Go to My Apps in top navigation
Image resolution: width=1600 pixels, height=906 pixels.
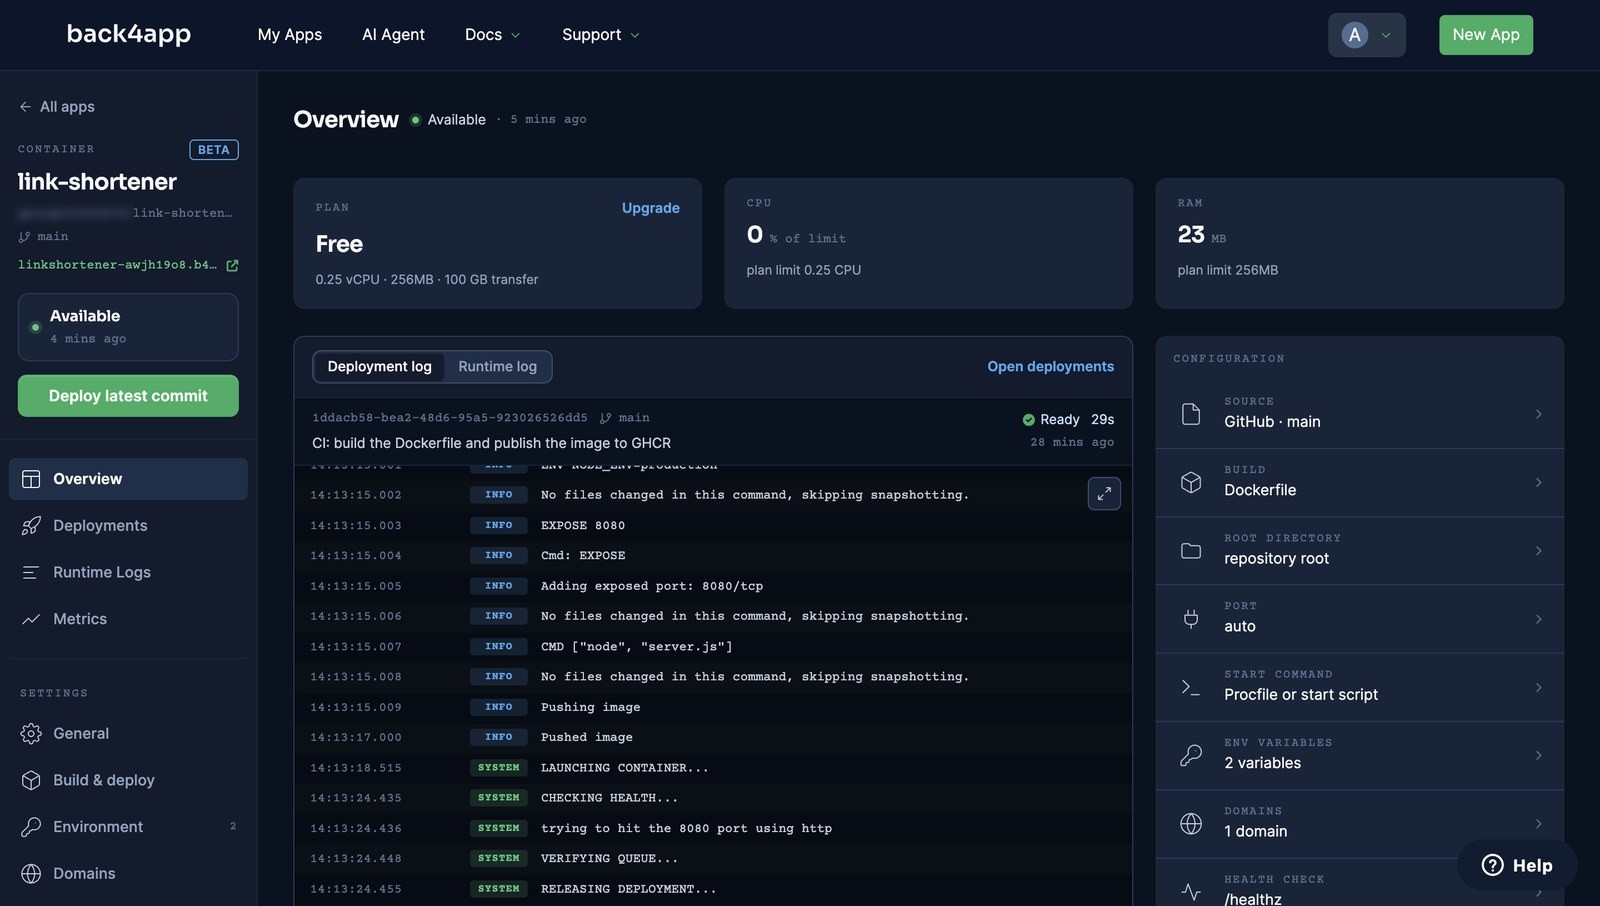pos(290,35)
